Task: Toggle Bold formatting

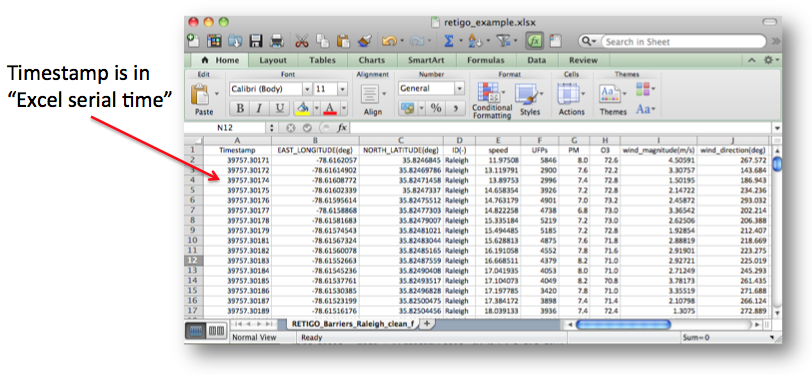Action: coord(240,108)
